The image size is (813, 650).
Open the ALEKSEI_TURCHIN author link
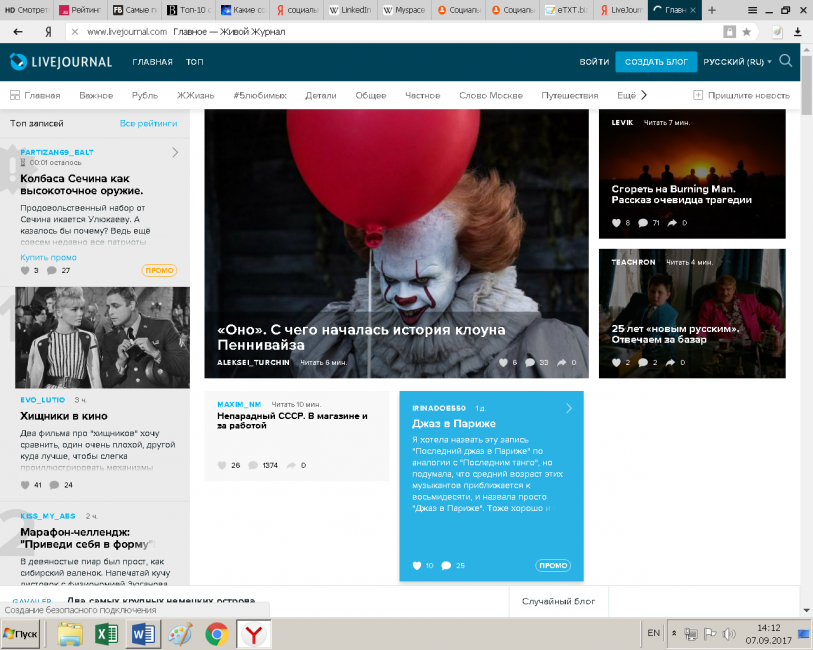253,362
